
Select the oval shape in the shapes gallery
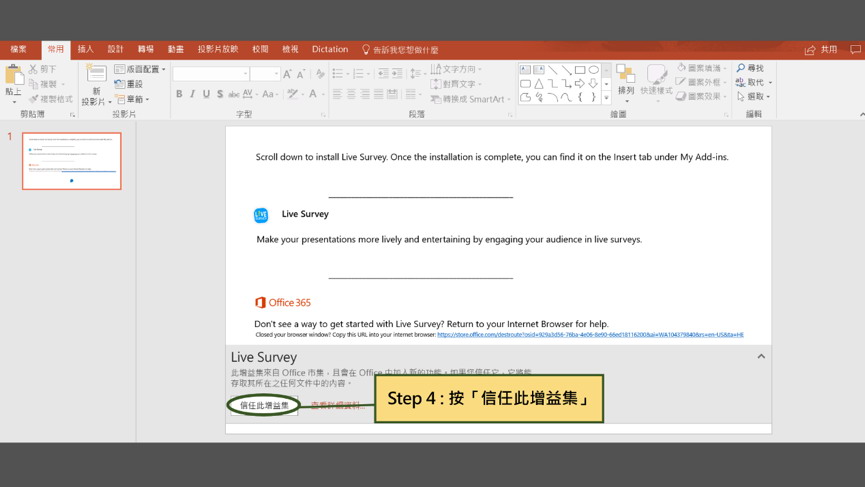pyautogui.click(x=594, y=70)
